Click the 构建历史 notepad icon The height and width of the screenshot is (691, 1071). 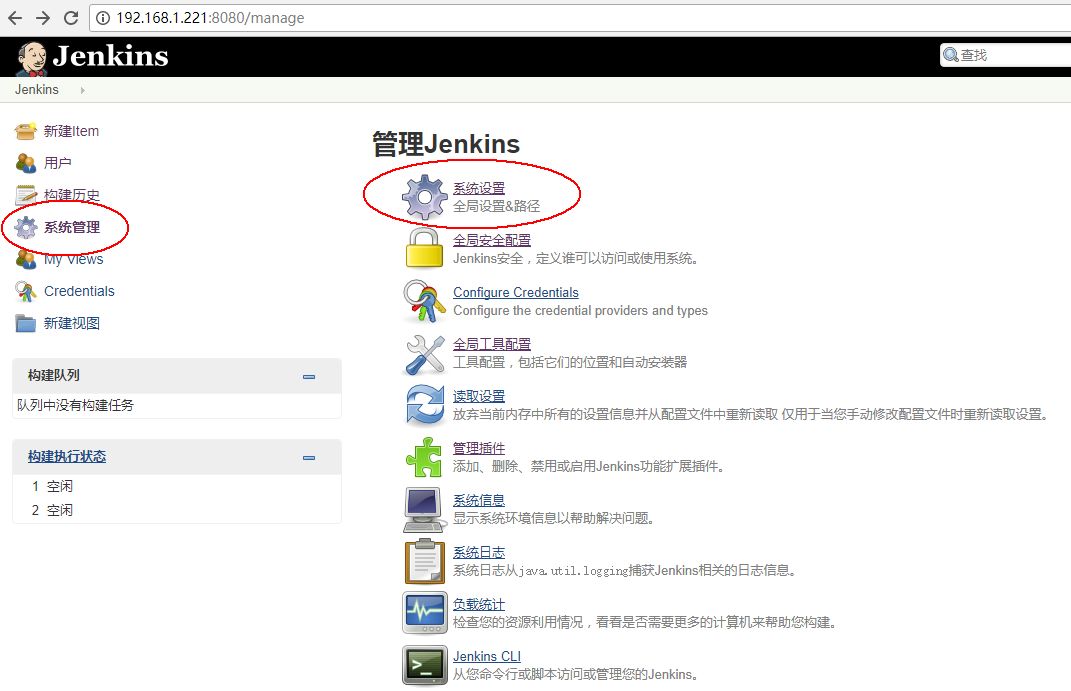[x=26, y=195]
